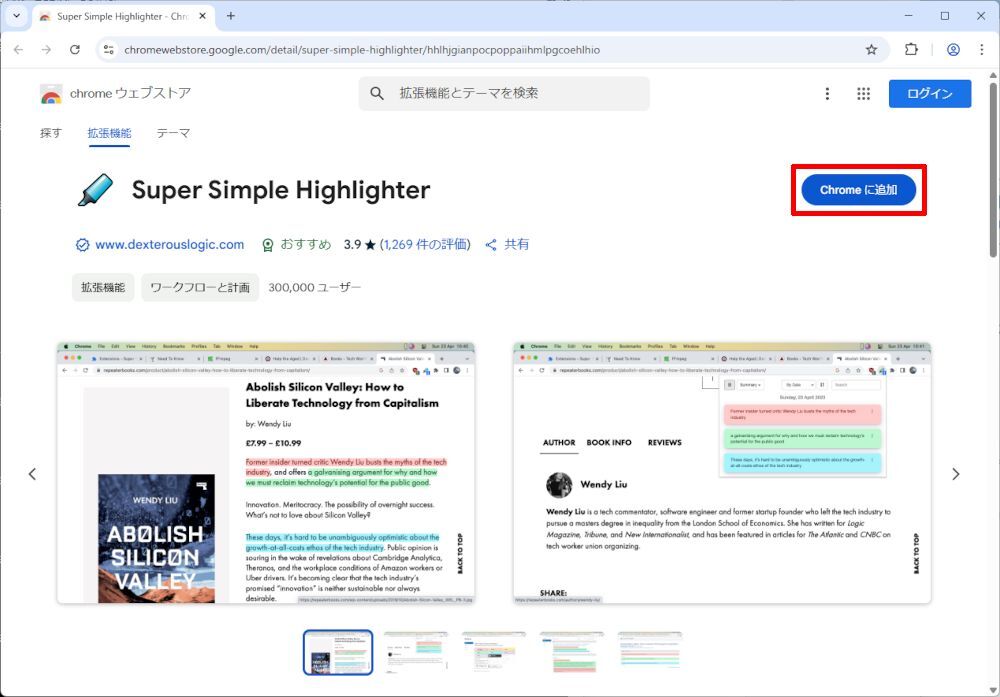The width and height of the screenshot is (1000, 697).
Task: Click the search field for extensions and themes
Action: [x=504, y=94]
